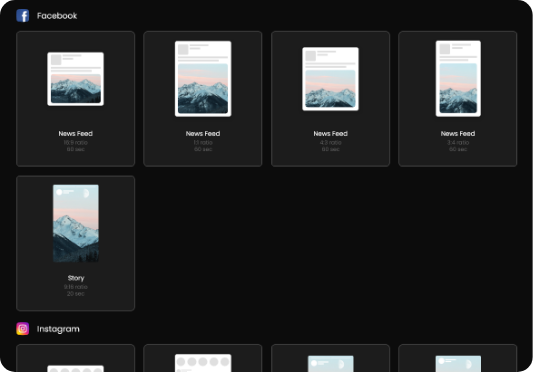Viewport: 533px width, 372px height.
Task: Click the "4:3 ratio" label
Action: (330, 142)
